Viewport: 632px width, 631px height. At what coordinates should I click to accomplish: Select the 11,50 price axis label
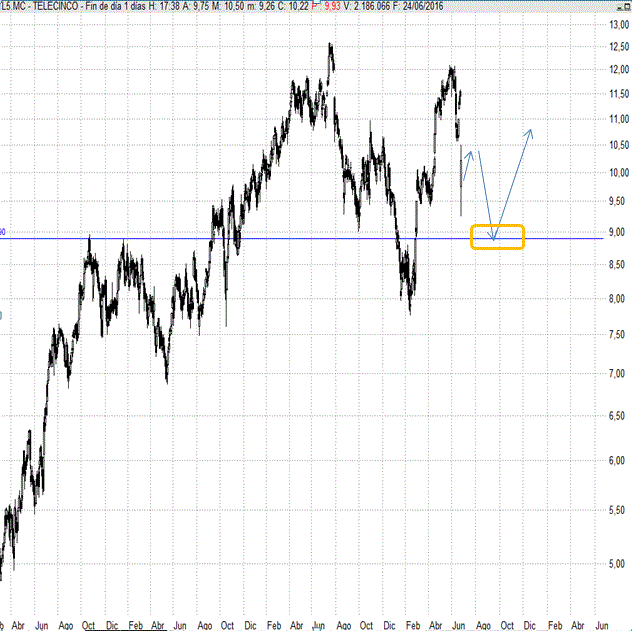(x=619, y=94)
